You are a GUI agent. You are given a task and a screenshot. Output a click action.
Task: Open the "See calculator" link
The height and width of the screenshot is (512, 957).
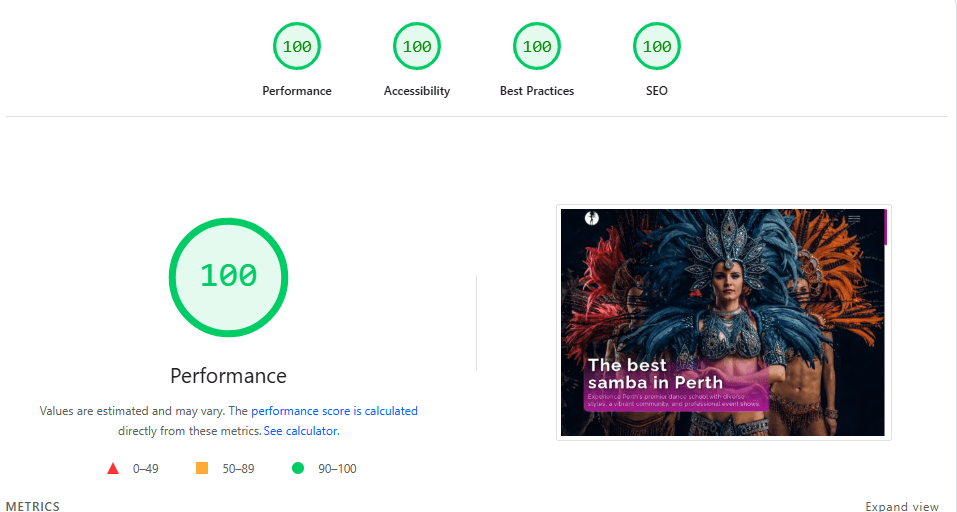click(x=300, y=431)
